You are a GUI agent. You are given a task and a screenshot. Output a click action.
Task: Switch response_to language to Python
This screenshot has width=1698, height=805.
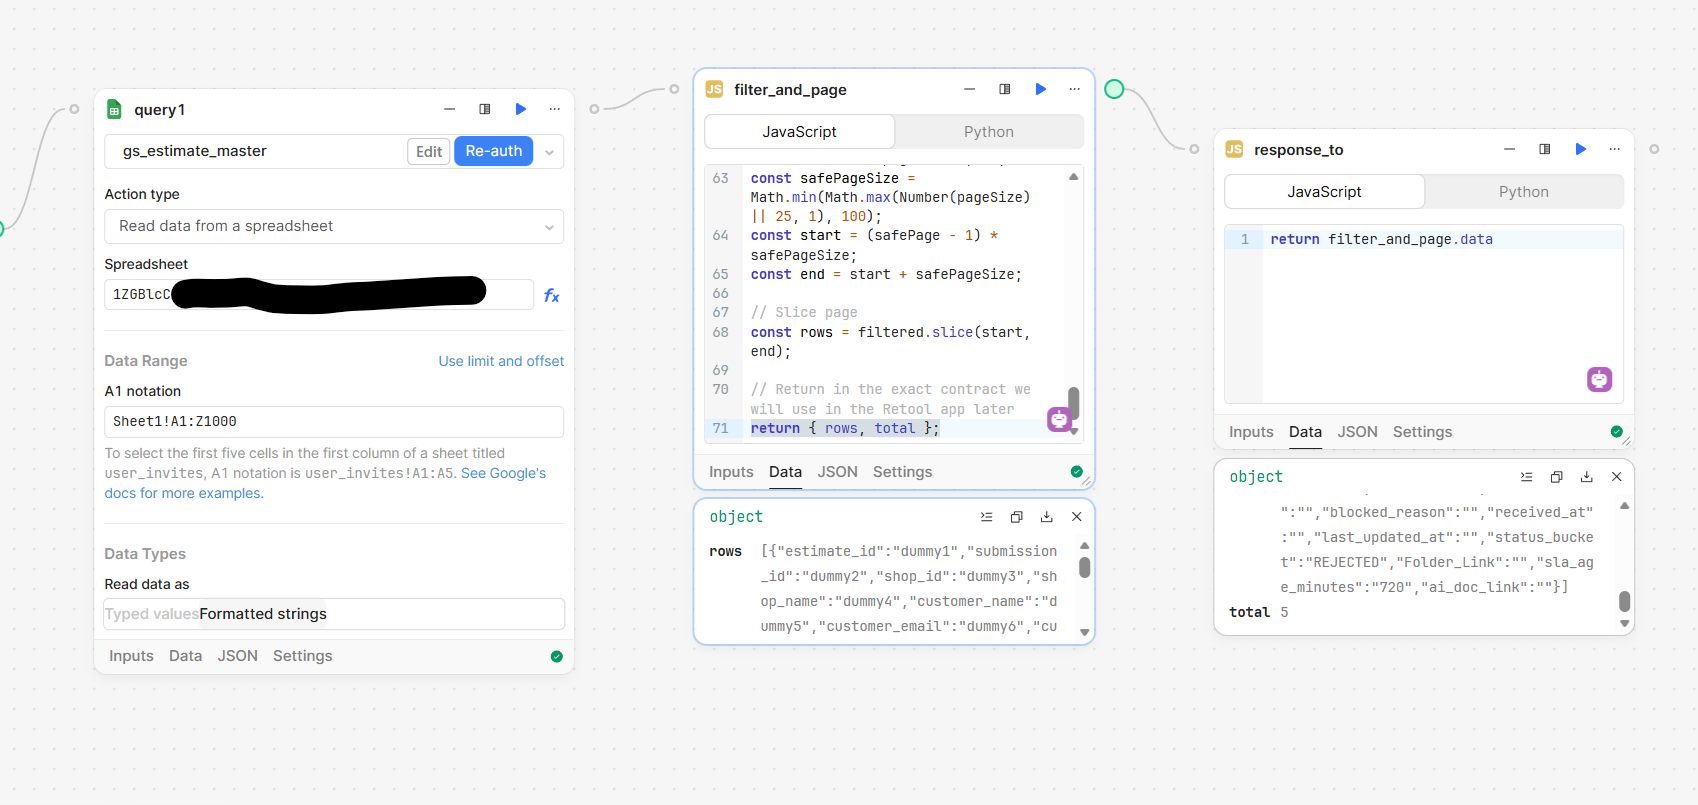tap(1523, 192)
